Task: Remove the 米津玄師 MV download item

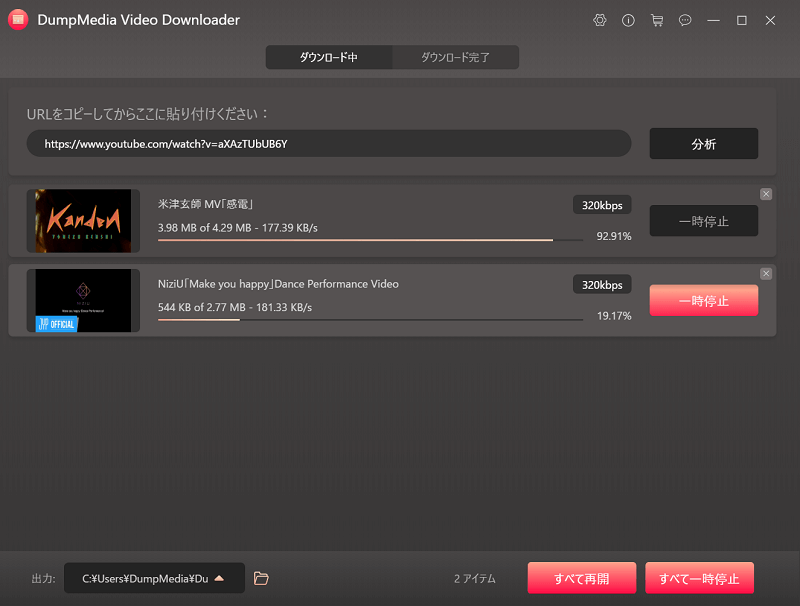Action: click(766, 194)
